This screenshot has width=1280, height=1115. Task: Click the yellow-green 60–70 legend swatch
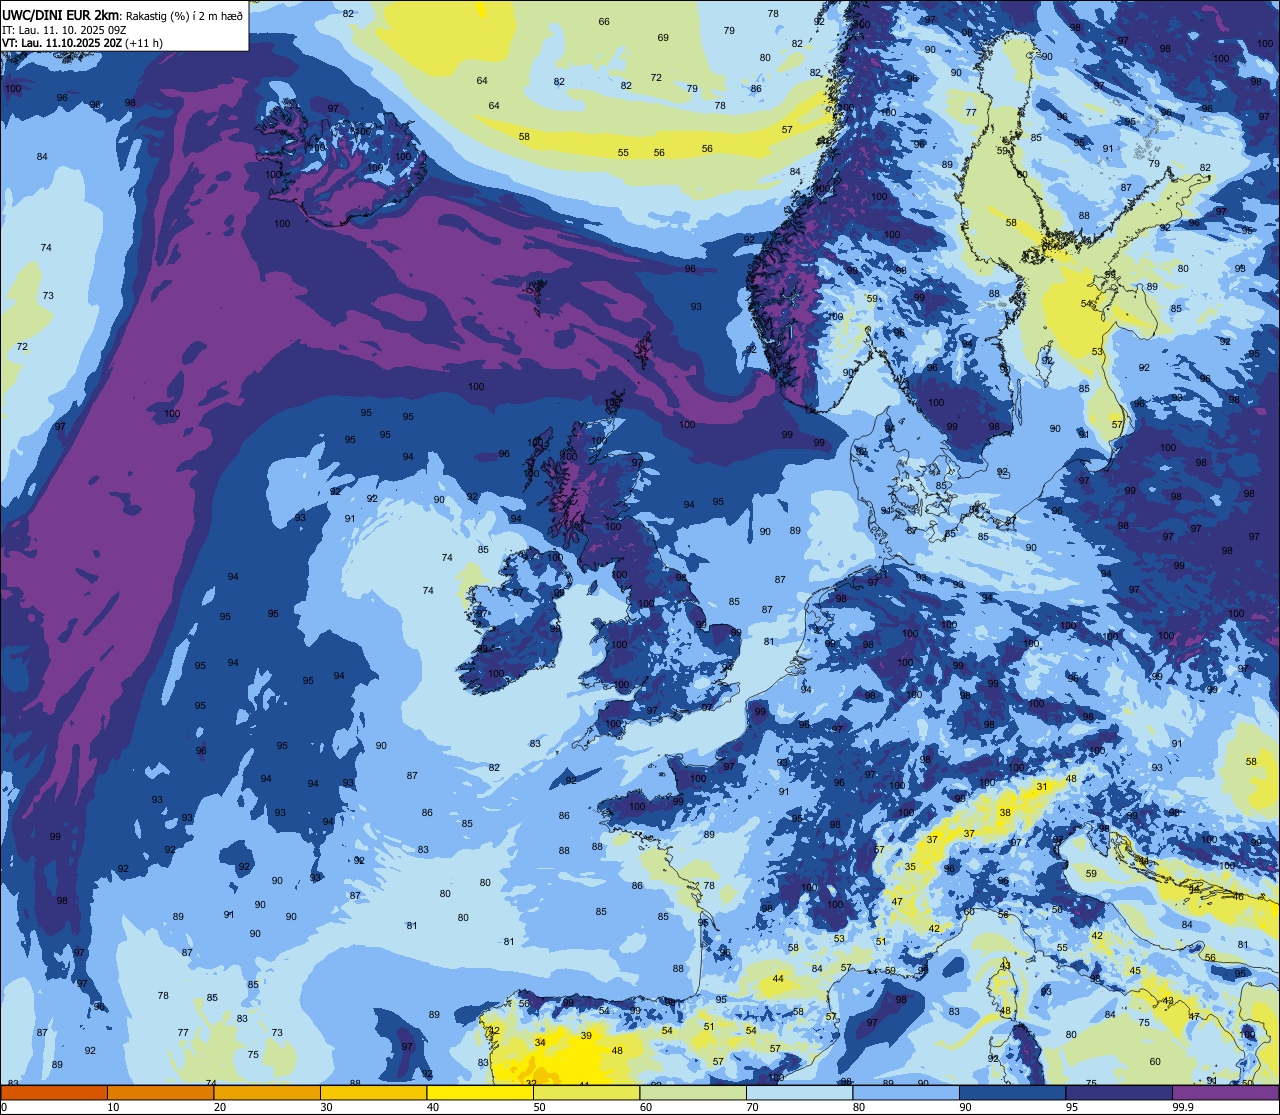click(x=693, y=1093)
